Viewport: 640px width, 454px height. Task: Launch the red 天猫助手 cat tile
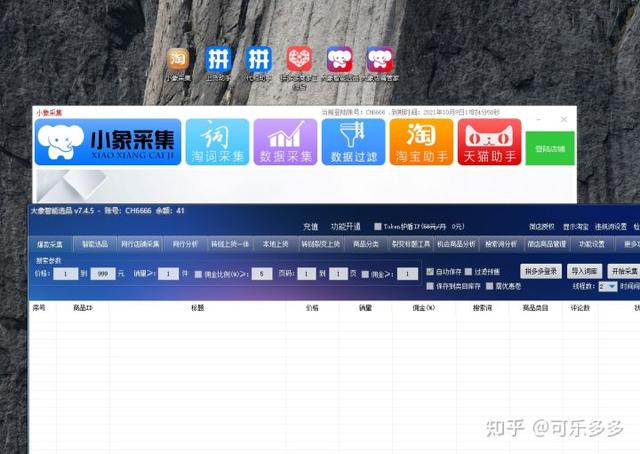coord(489,142)
